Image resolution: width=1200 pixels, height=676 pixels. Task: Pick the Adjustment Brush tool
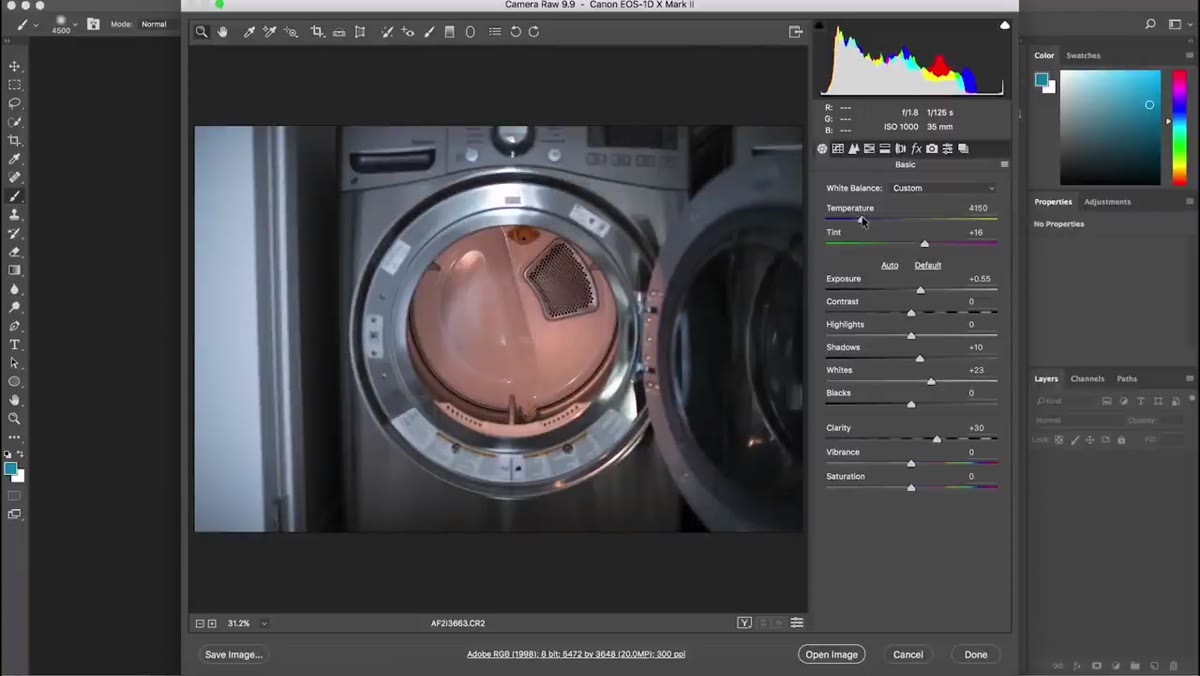(429, 32)
